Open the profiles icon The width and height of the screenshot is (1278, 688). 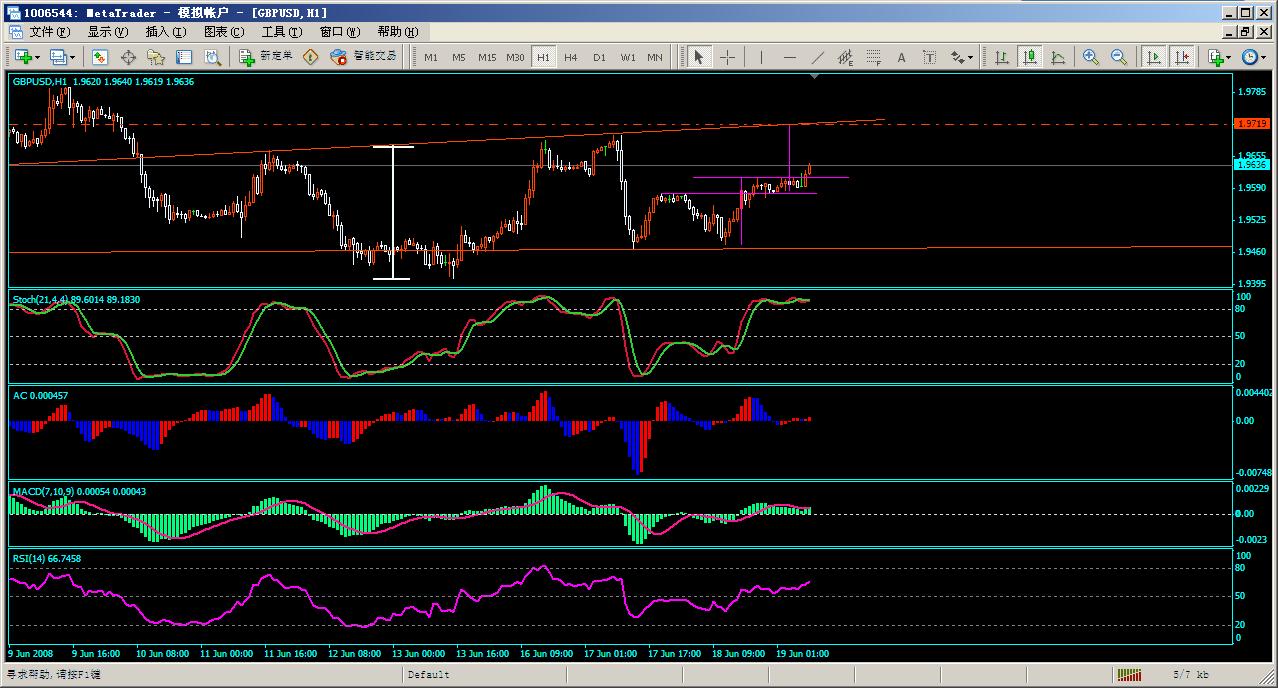tap(58, 57)
